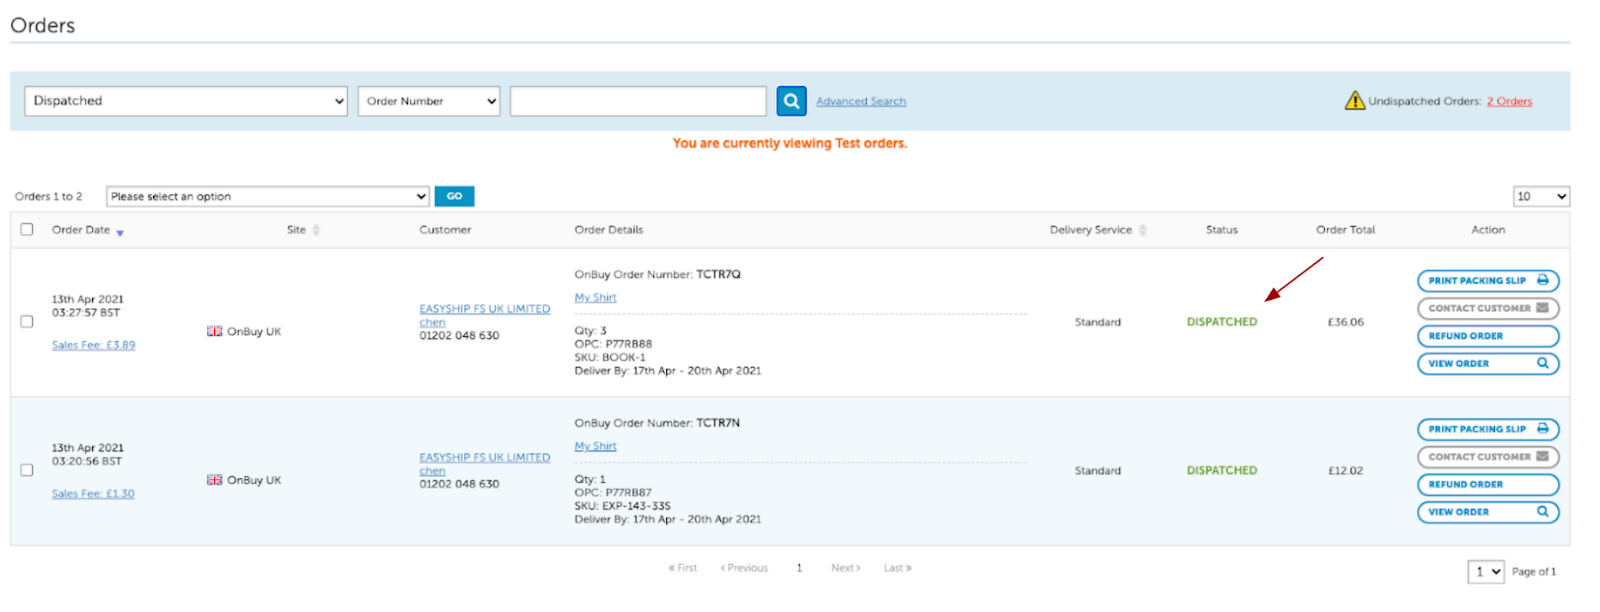Click View Order for TCTR7Q
The width and height of the screenshot is (1600, 612).
pyautogui.click(x=1488, y=364)
